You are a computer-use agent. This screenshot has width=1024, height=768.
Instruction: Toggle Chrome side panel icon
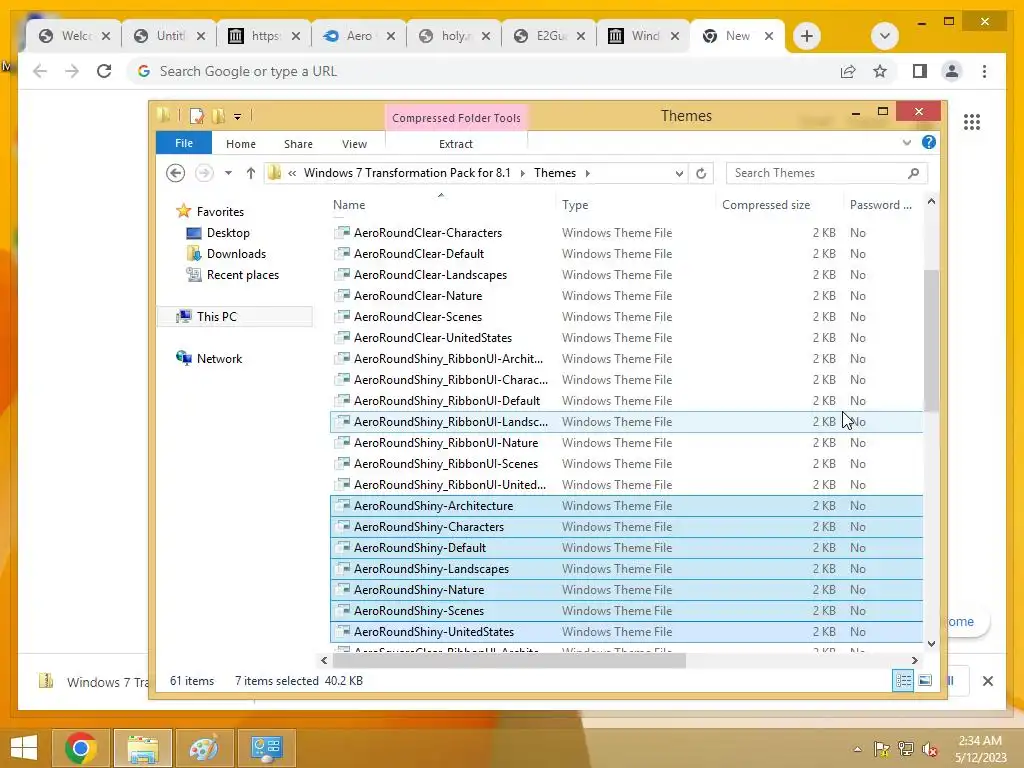tap(920, 71)
